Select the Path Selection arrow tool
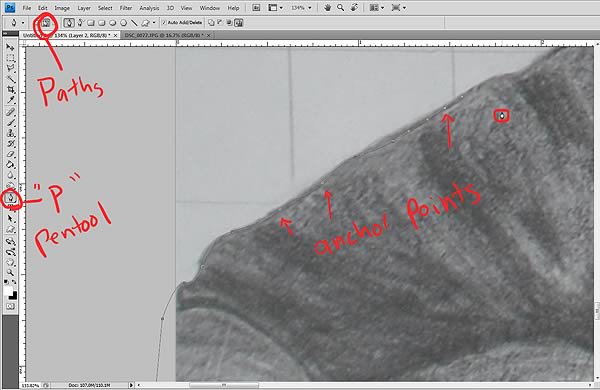The width and height of the screenshot is (600, 390). coord(10,219)
